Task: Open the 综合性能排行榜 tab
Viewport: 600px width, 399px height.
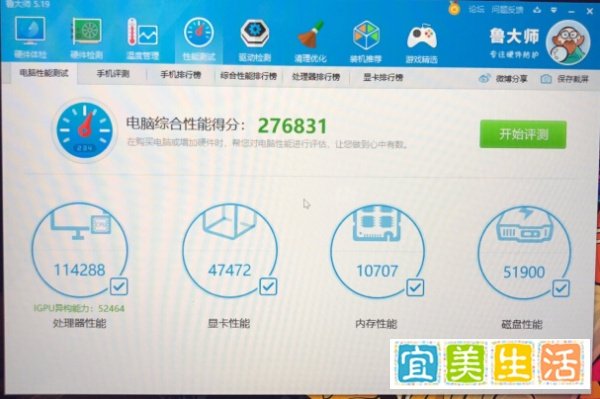Action: pyautogui.click(x=248, y=76)
